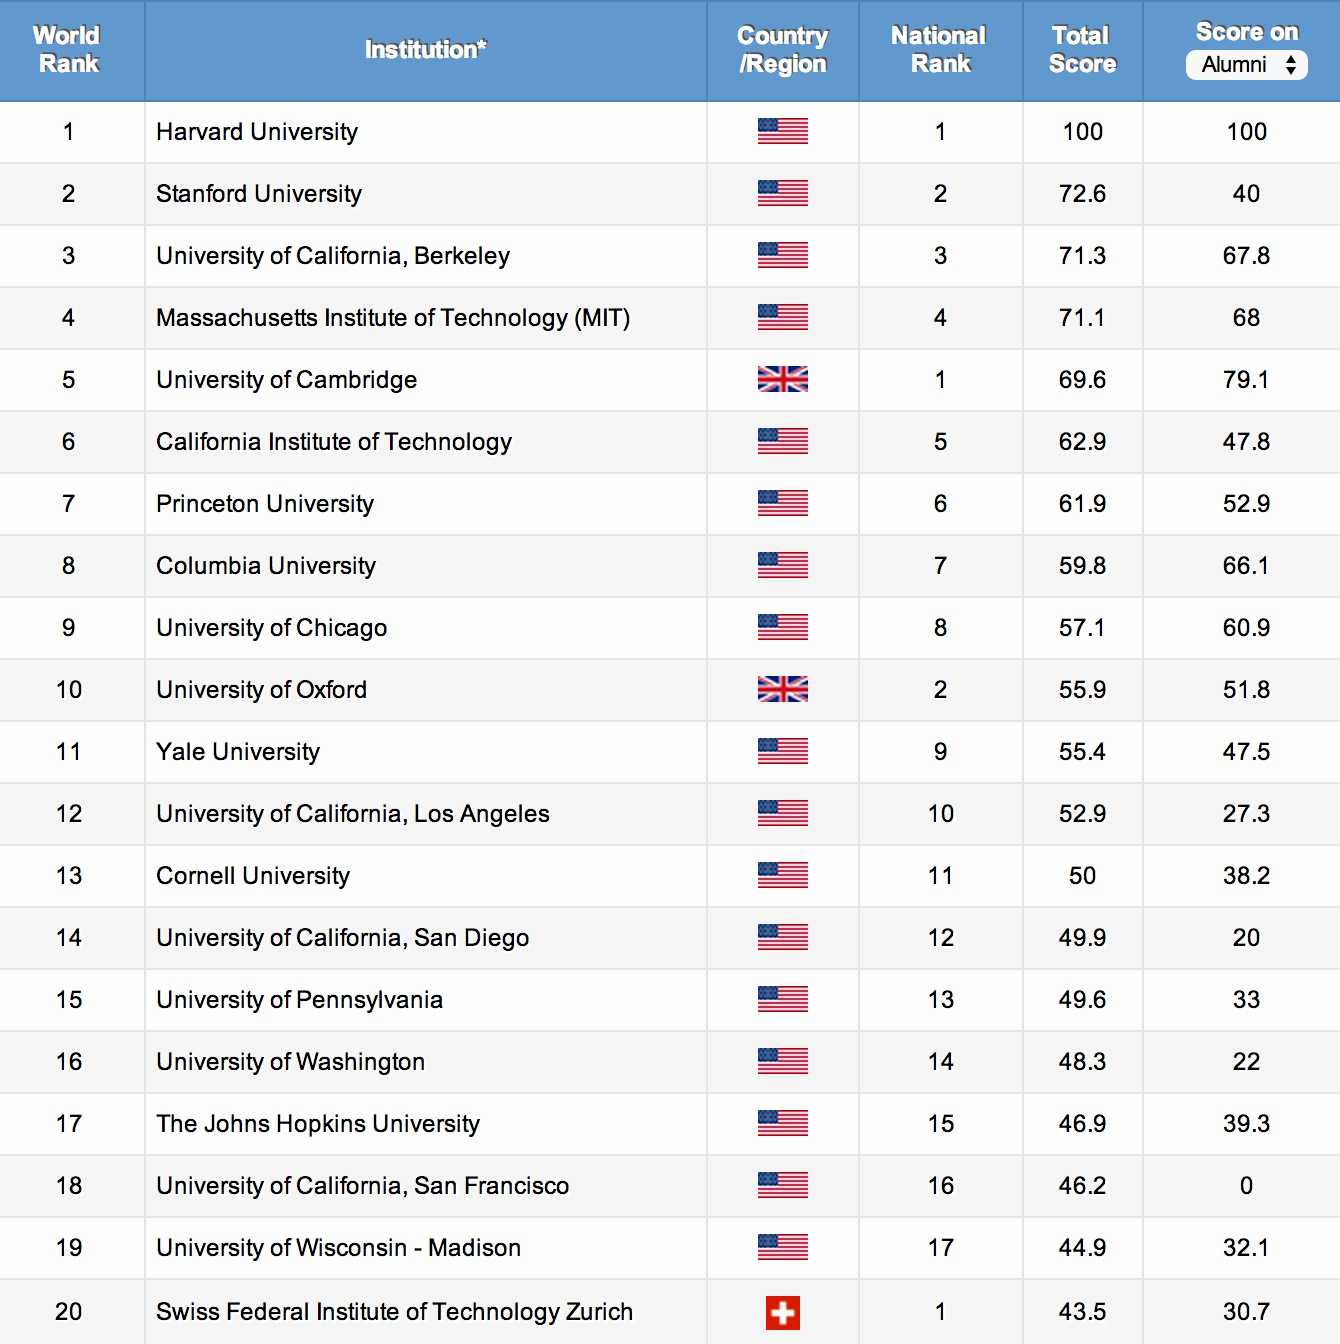Click Oxford's total score 55.9
1340x1344 pixels.
click(x=1082, y=690)
